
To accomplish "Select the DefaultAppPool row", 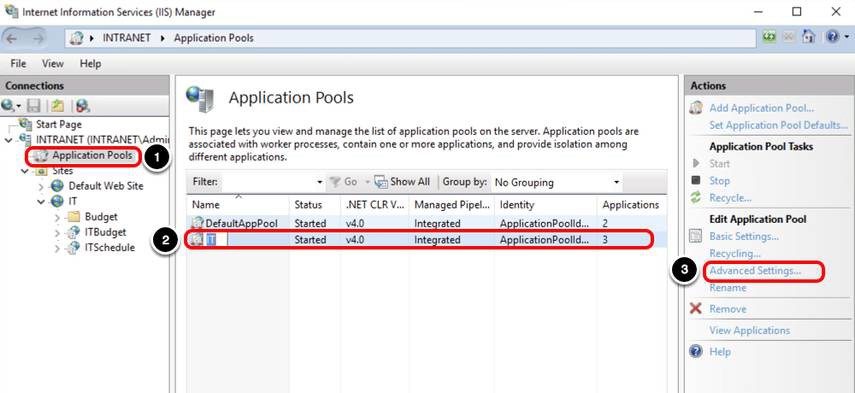I will click(x=426, y=223).
